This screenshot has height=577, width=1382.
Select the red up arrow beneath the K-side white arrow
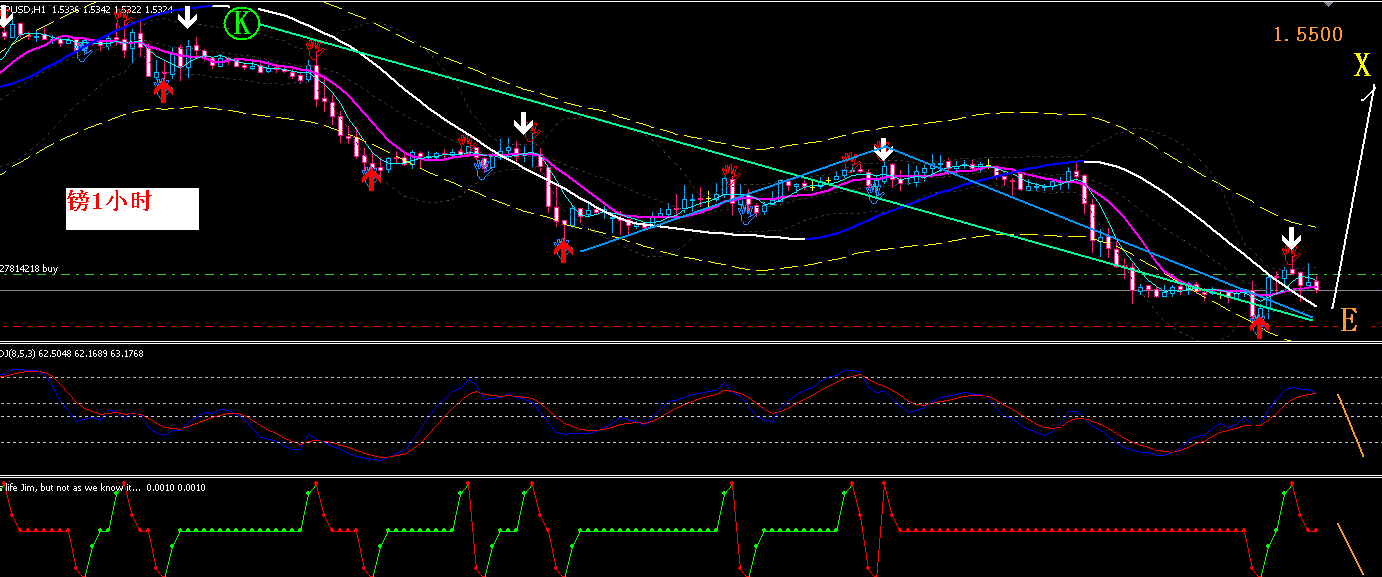click(165, 91)
